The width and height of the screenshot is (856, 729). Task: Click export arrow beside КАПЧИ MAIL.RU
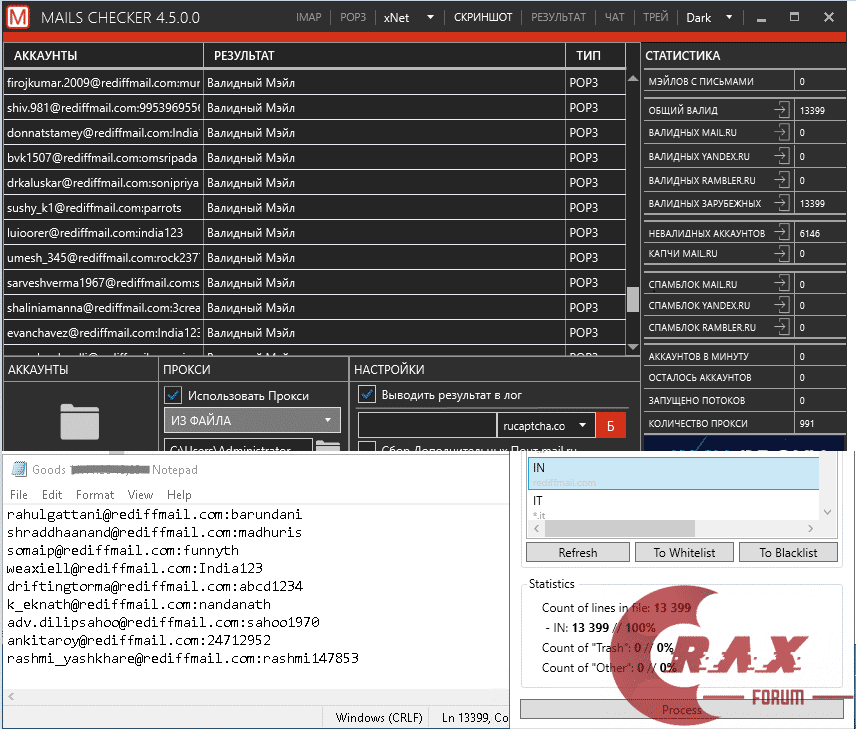(x=780, y=254)
